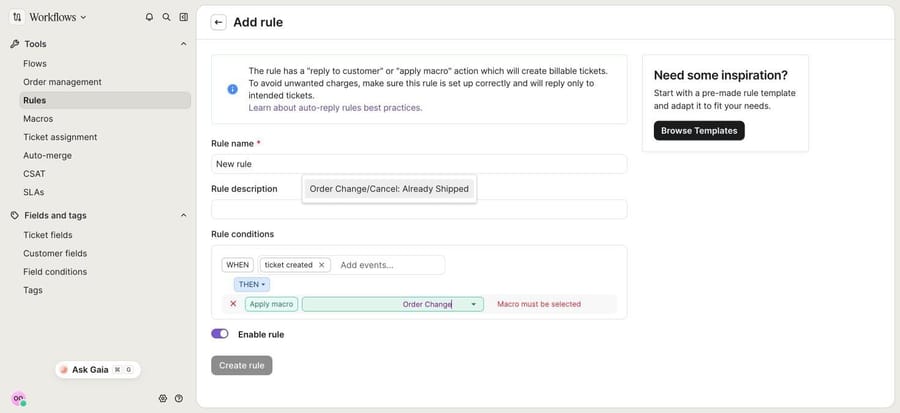Toggle the Enable rule switch
The image size is (900, 413).
220,334
